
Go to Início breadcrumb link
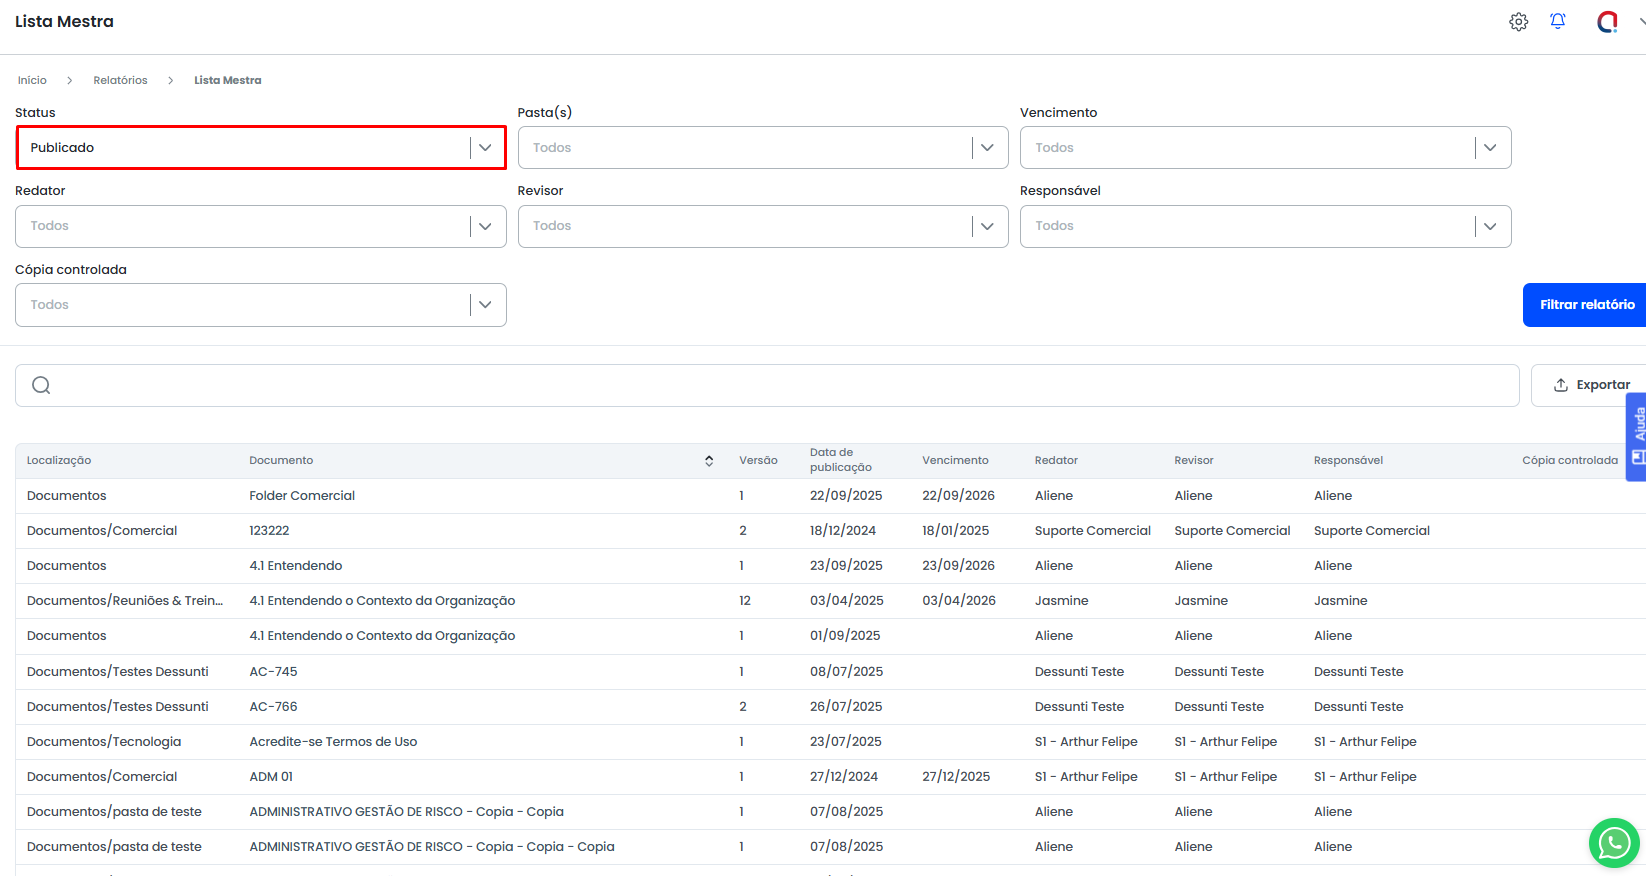point(32,80)
